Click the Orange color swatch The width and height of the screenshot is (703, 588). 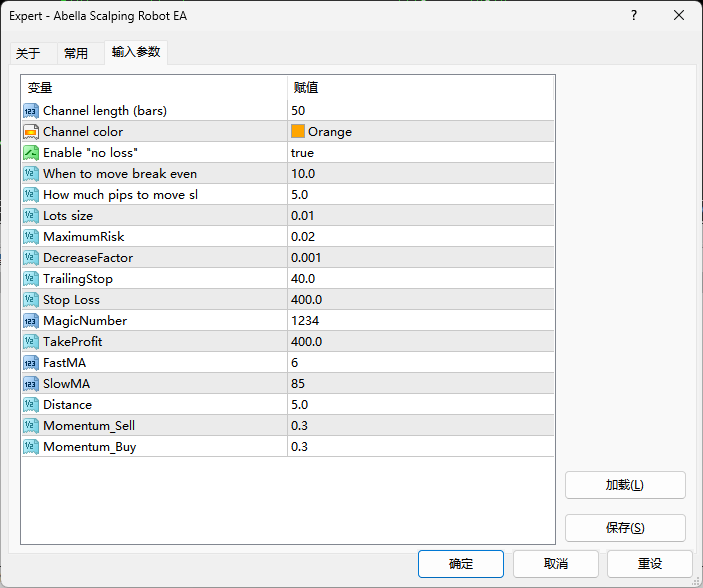click(298, 131)
